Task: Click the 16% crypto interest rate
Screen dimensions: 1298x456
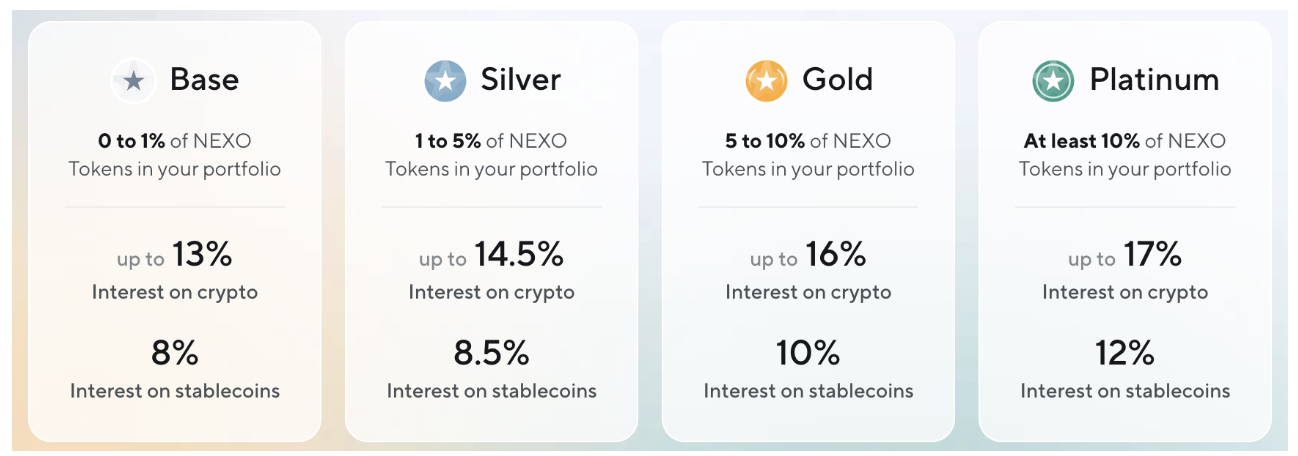Action: point(835,254)
